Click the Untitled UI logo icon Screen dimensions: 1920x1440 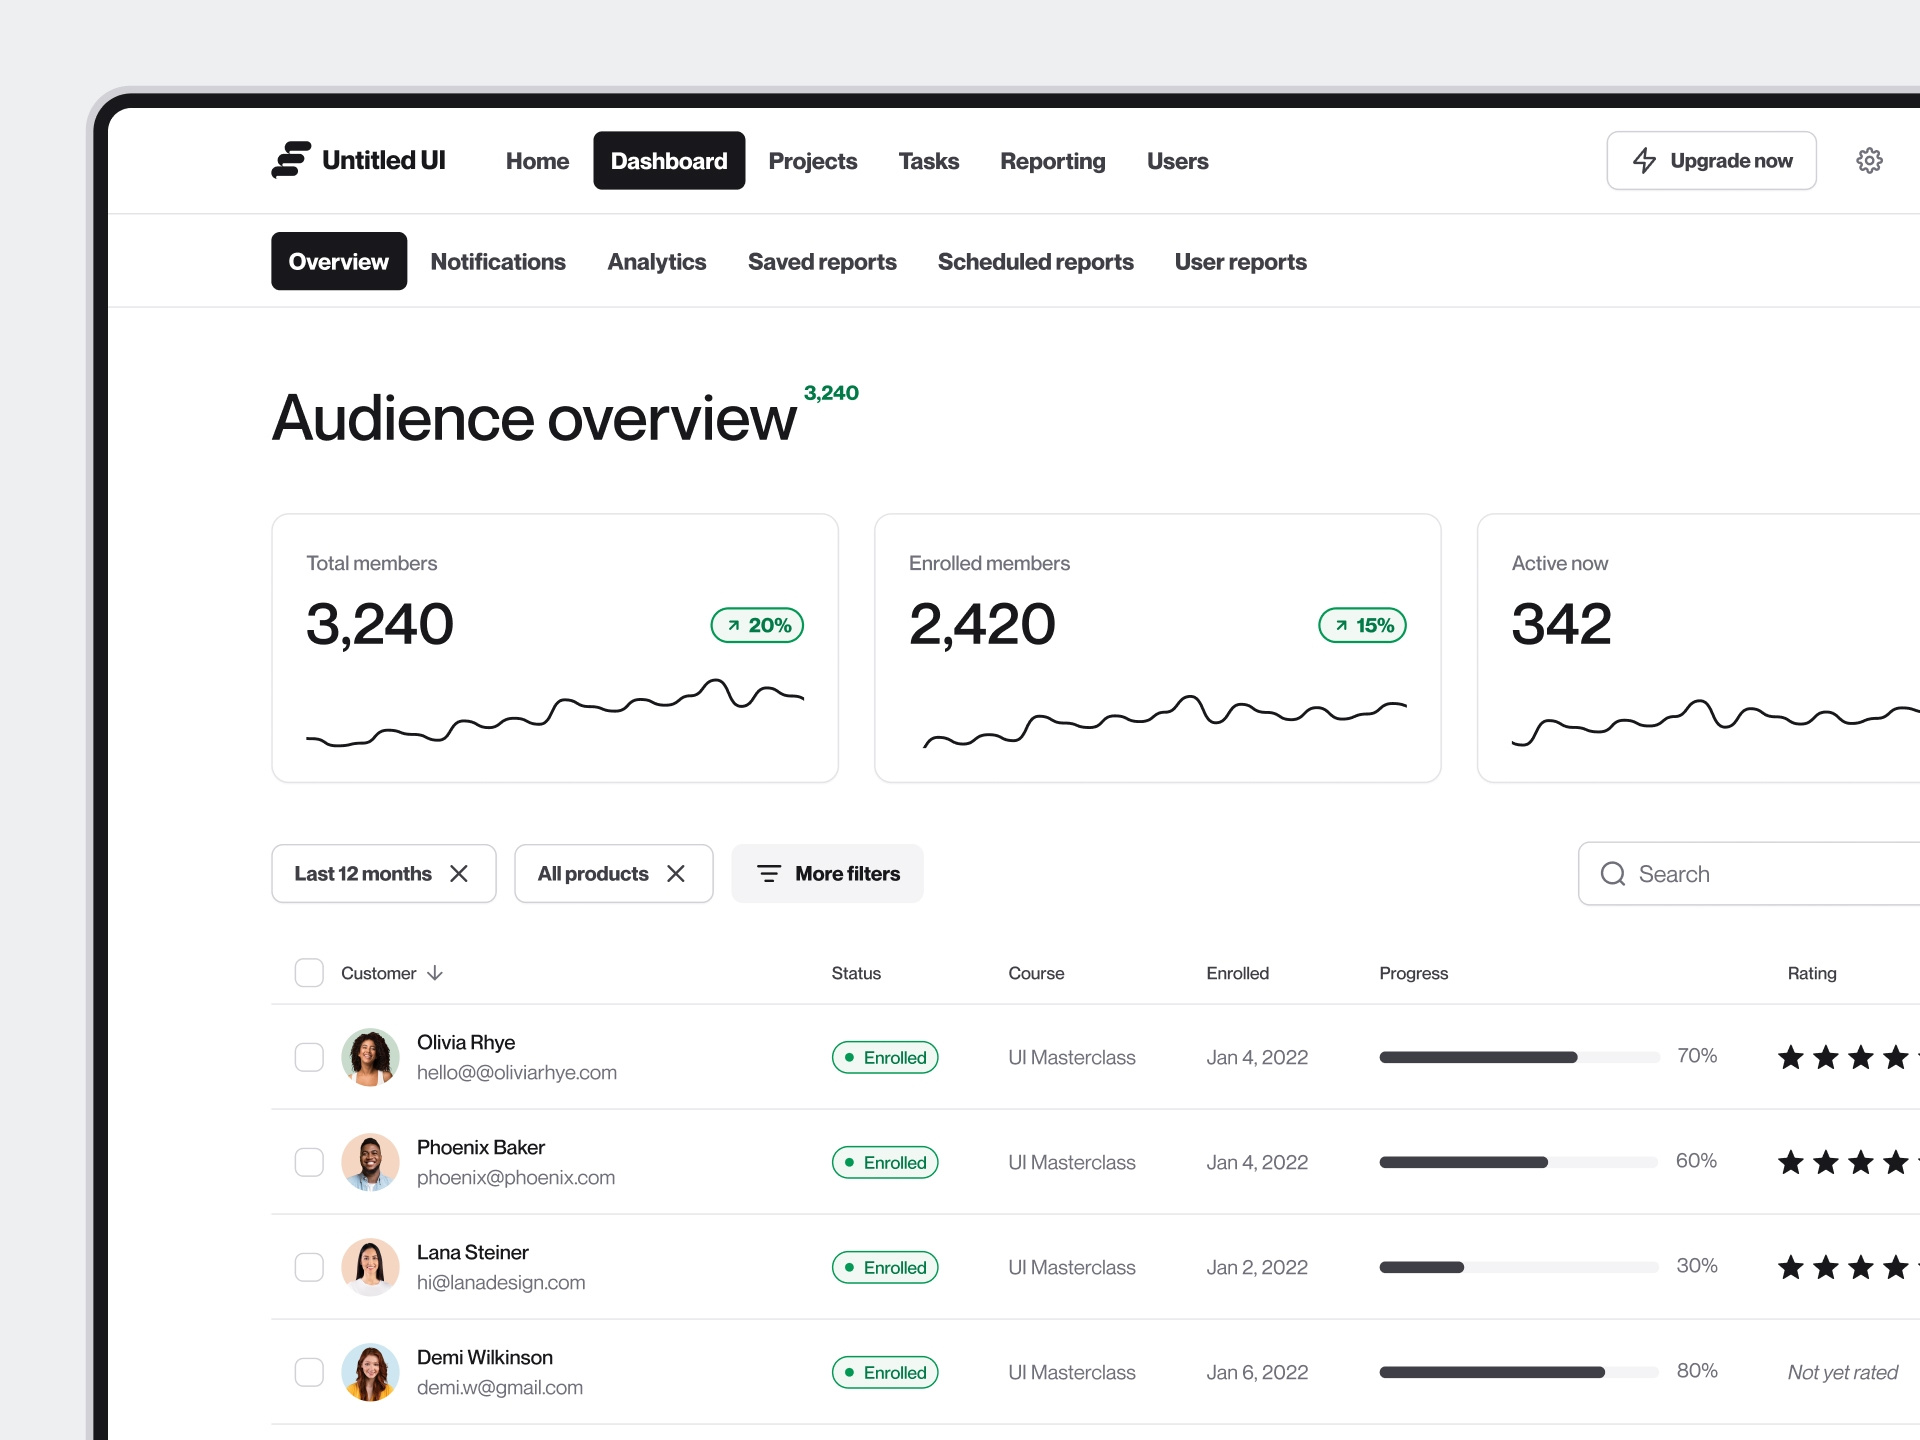[x=291, y=160]
